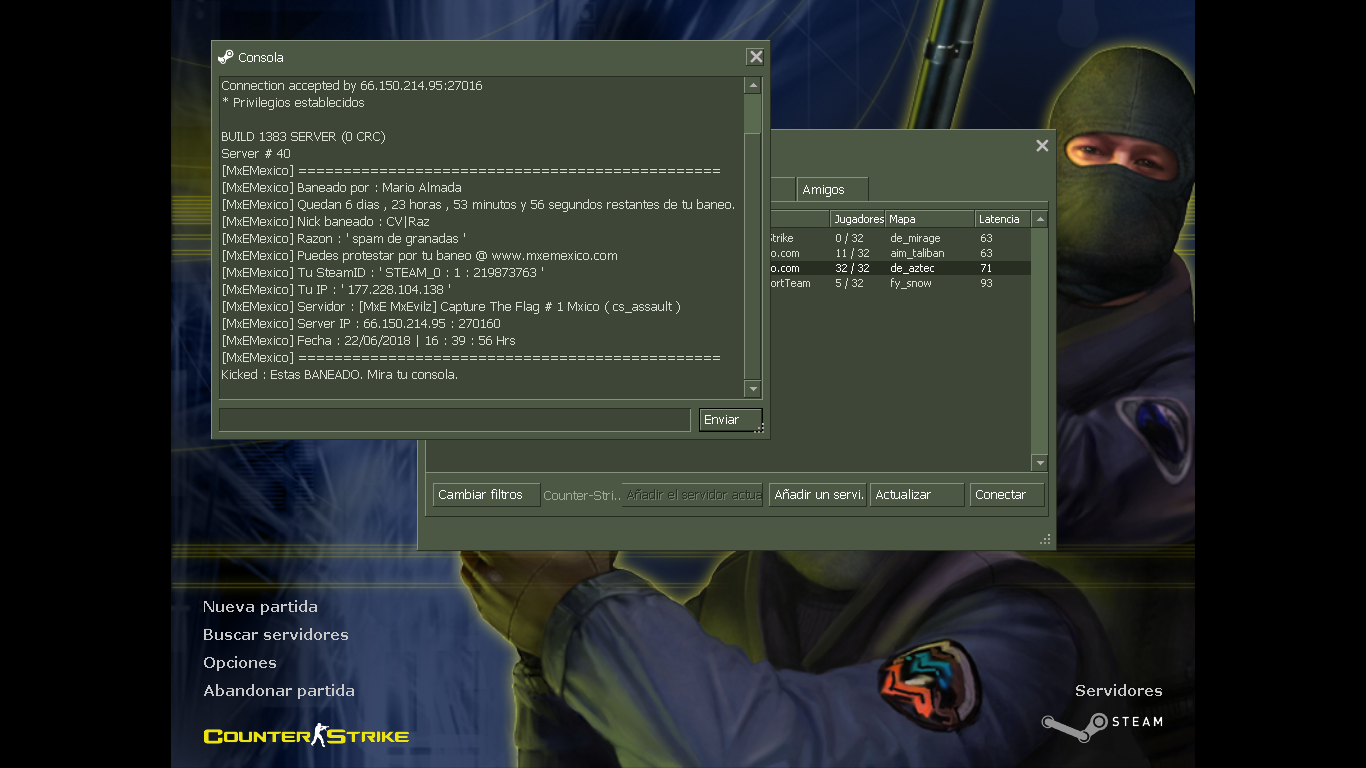The image size is (1366, 768).
Task: Click the Cambiar filtros button
Action: point(486,495)
